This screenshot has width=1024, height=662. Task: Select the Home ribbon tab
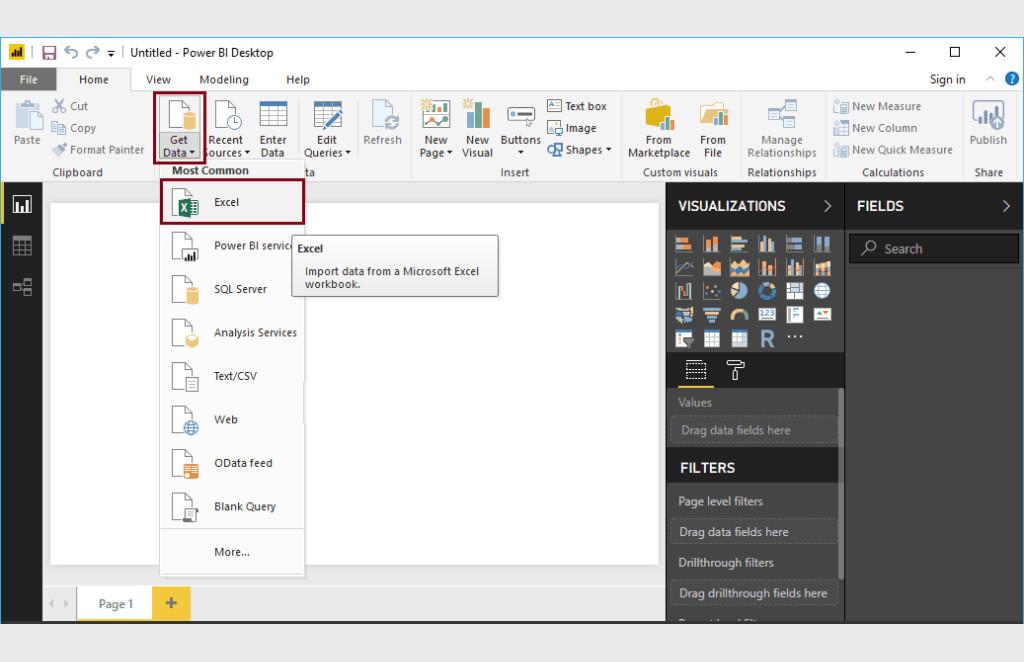click(93, 80)
